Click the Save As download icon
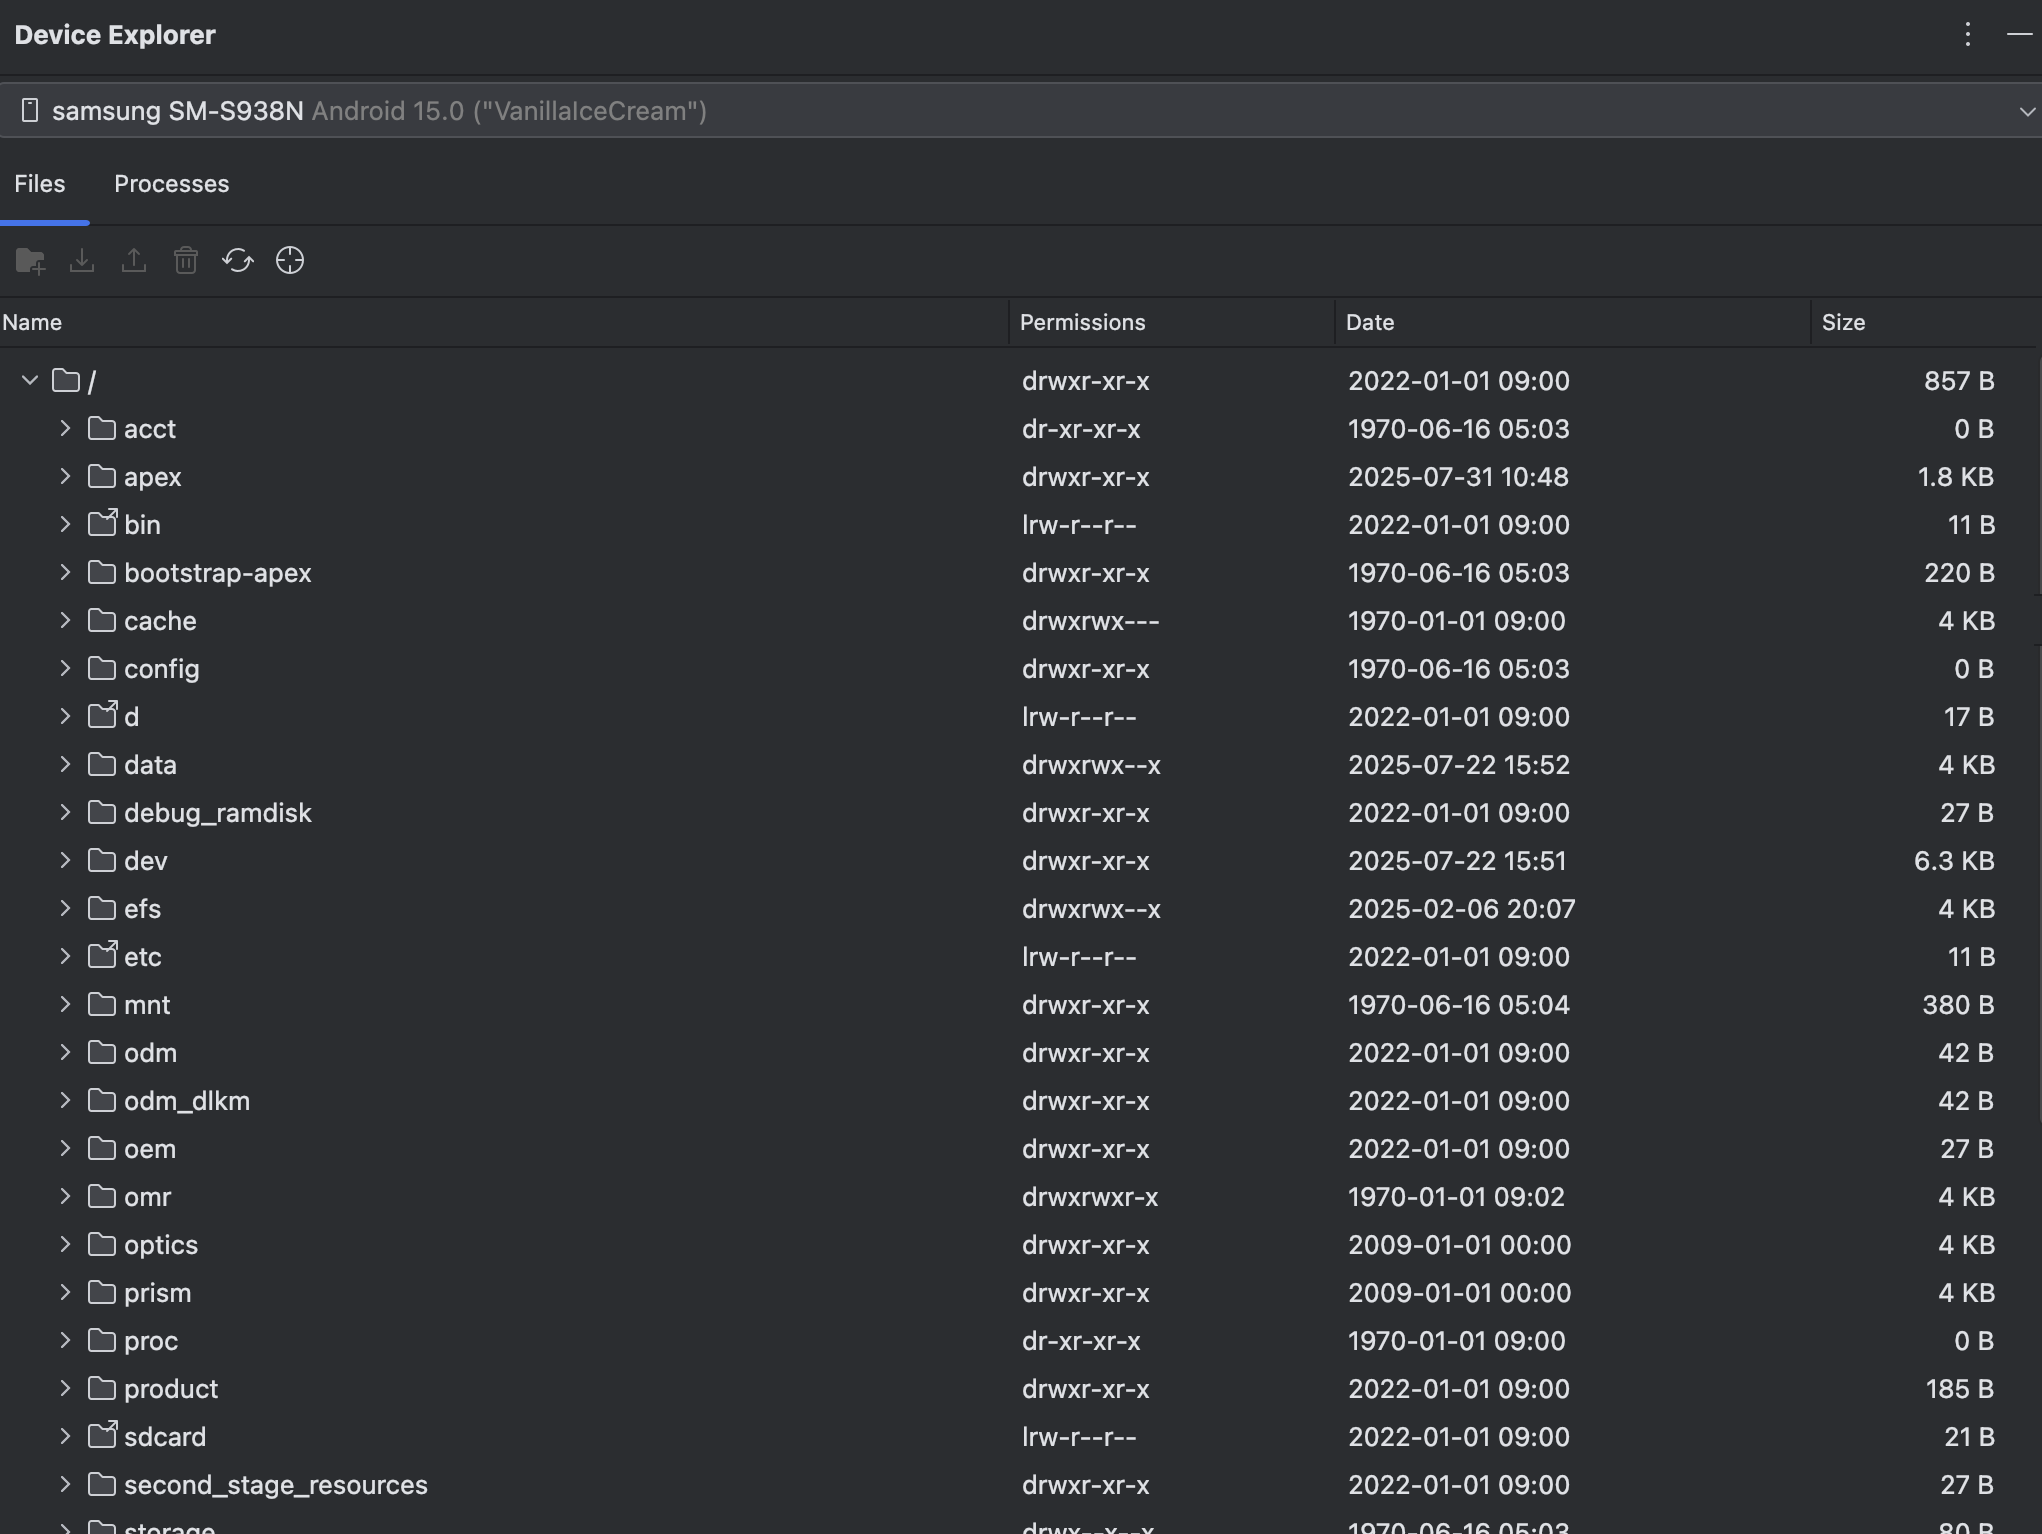Viewport: 2042px width, 1534px height. point(82,261)
